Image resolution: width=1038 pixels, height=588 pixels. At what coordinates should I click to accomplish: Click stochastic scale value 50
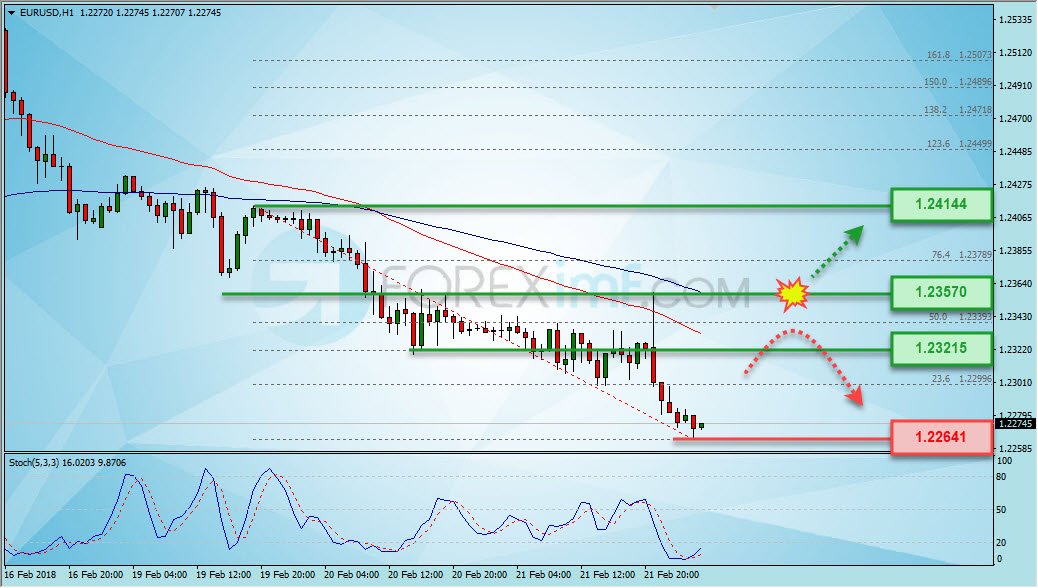pyautogui.click(x=1002, y=510)
